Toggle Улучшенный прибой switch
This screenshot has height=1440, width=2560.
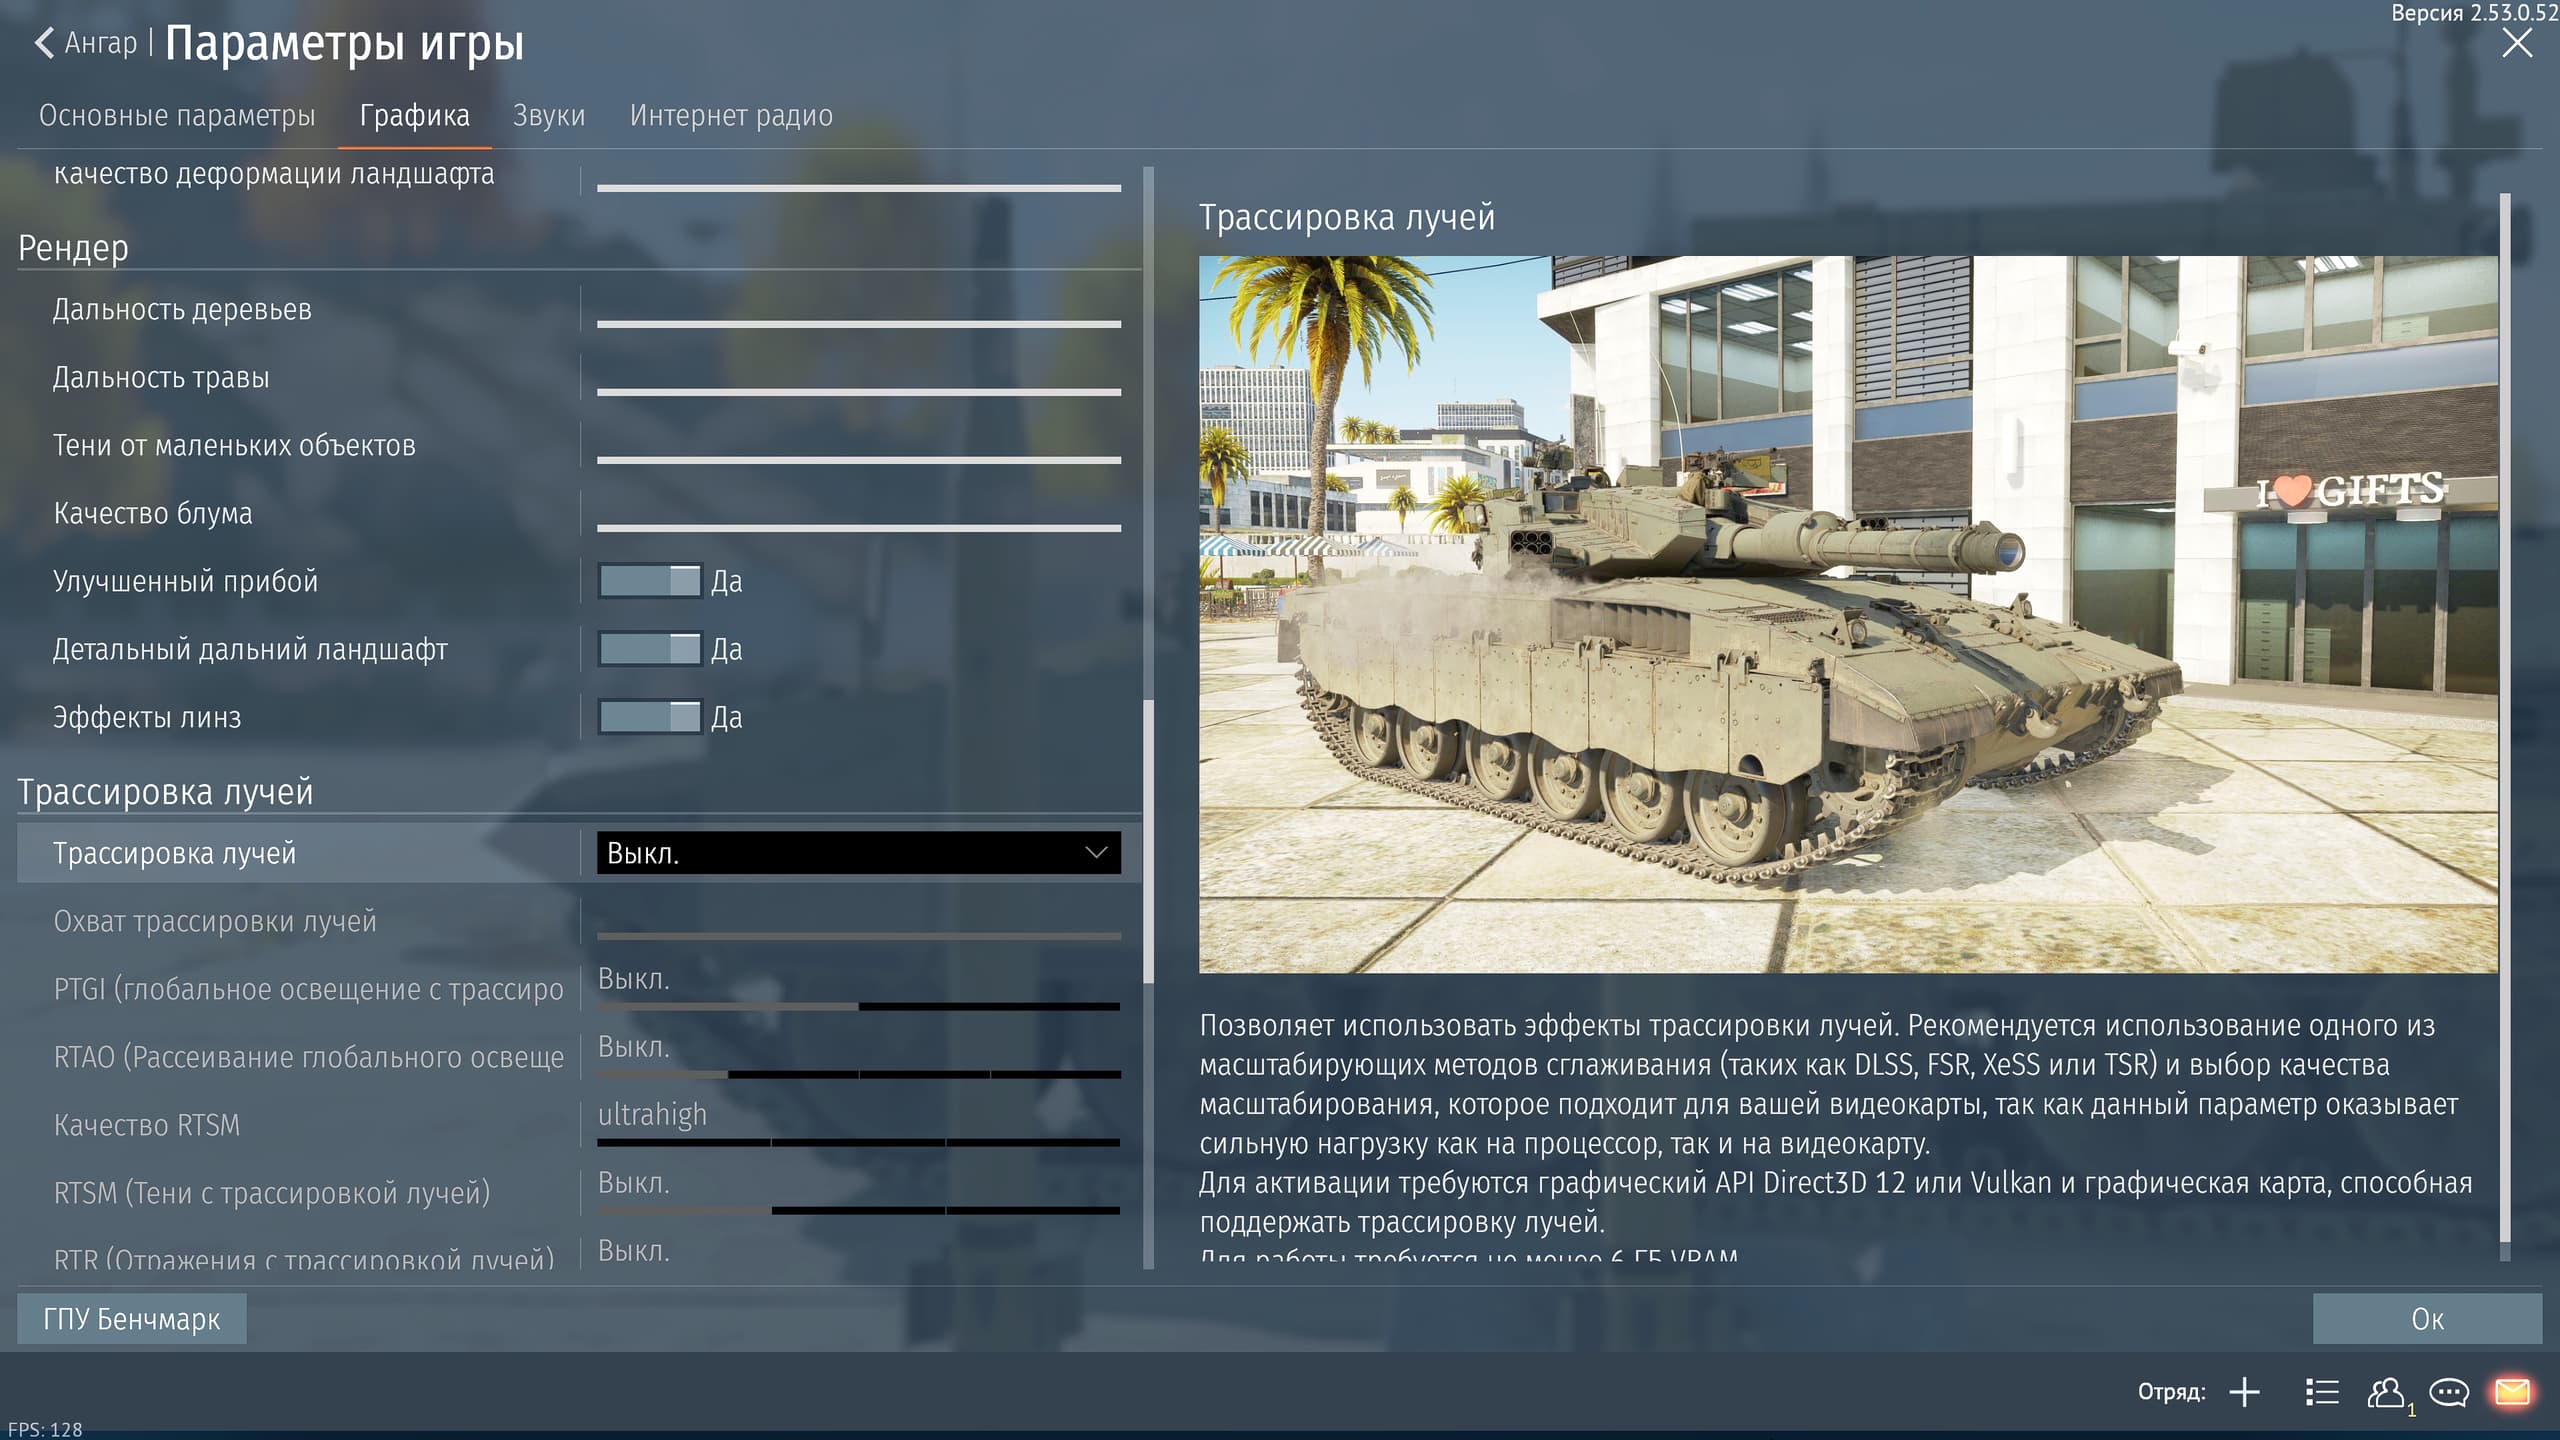tap(650, 581)
